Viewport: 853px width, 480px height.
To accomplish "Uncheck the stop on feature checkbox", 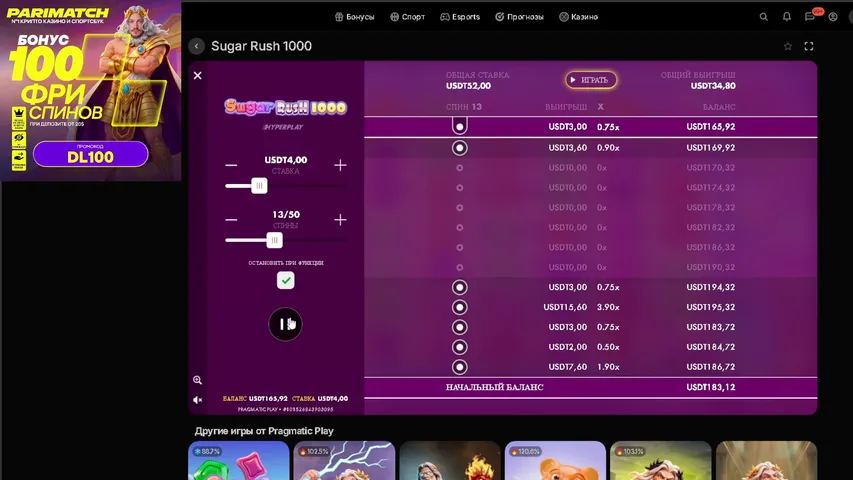I will pos(286,280).
